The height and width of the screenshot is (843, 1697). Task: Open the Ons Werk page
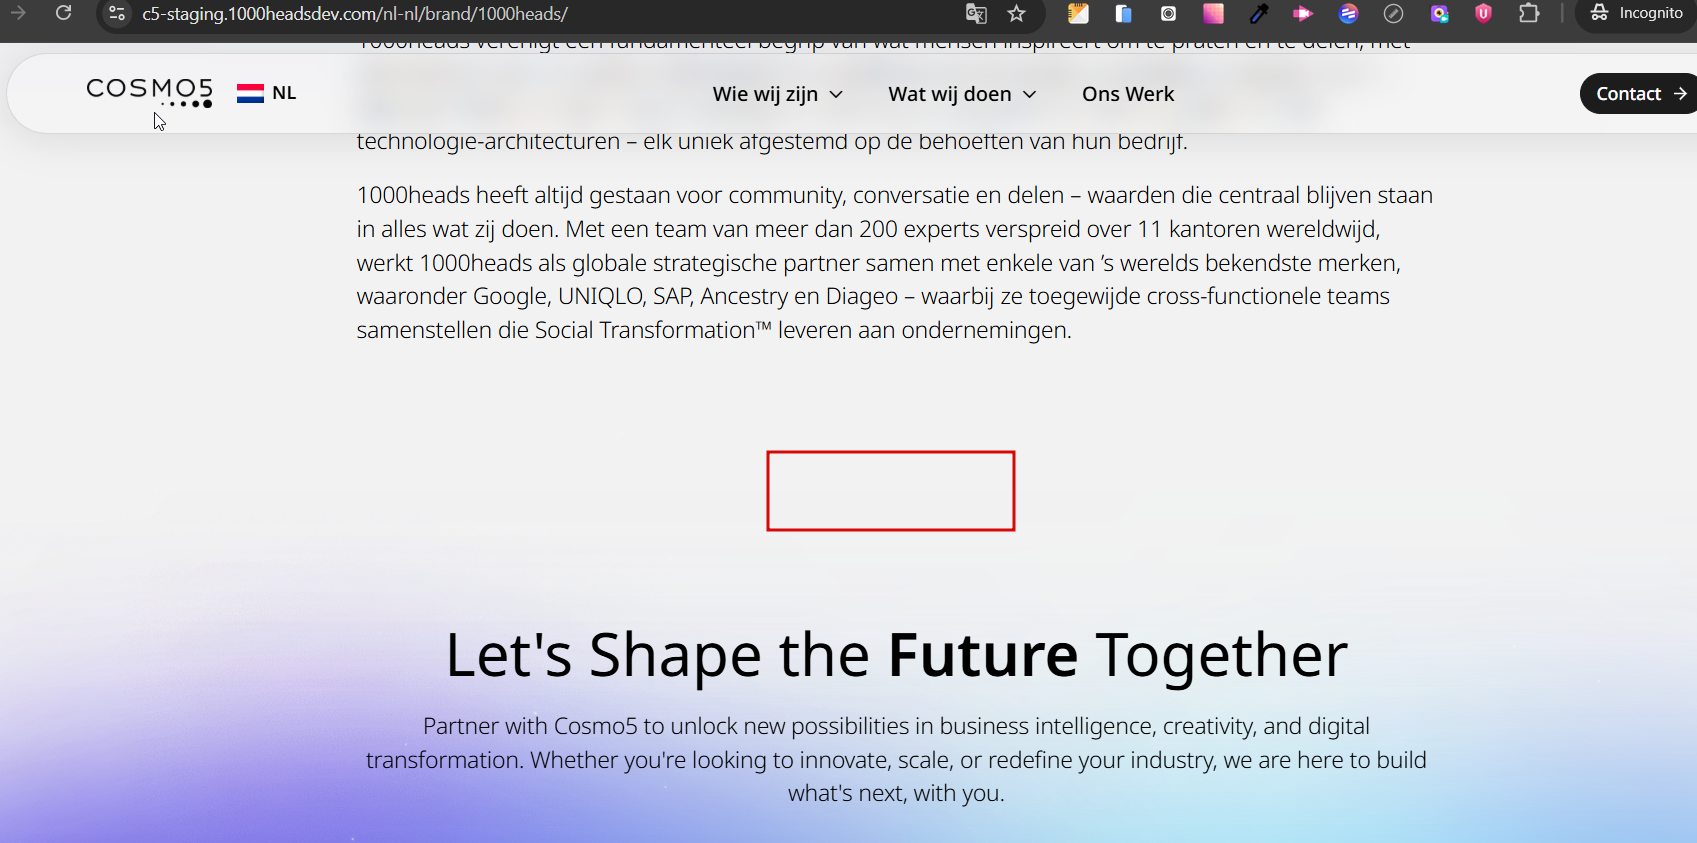(1128, 94)
